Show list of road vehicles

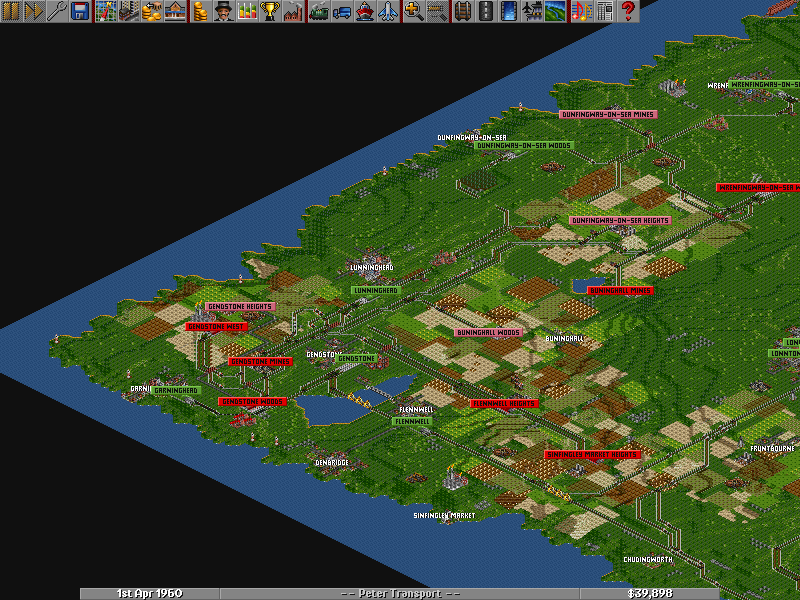[341, 11]
